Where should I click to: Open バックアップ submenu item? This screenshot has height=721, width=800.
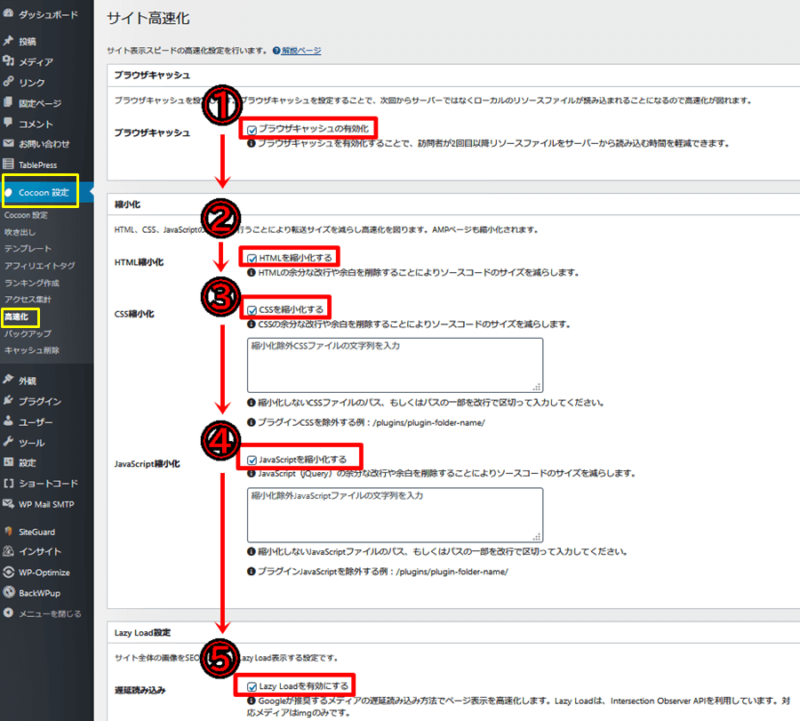(x=28, y=333)
